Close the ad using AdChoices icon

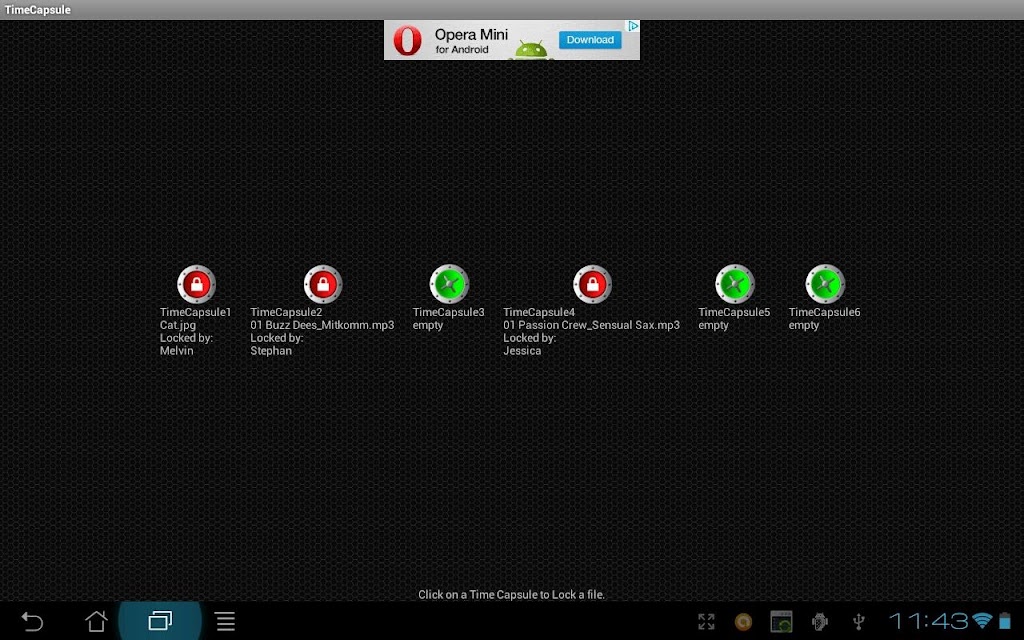[633, 26]
